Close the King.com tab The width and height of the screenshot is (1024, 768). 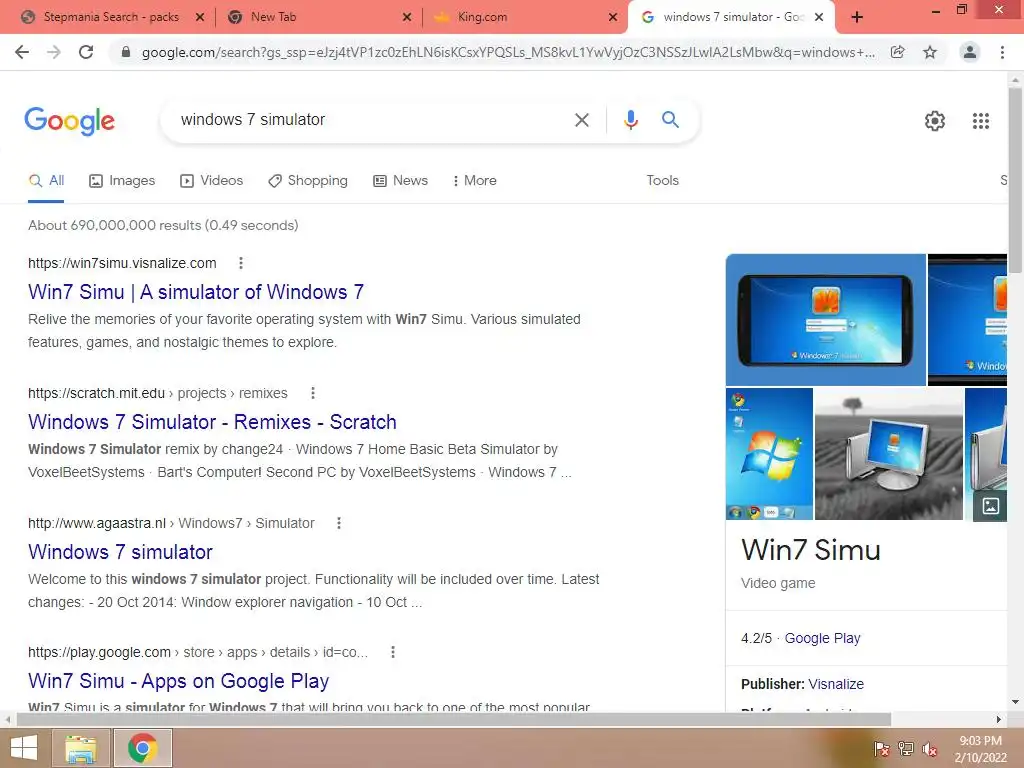point(613,17)
